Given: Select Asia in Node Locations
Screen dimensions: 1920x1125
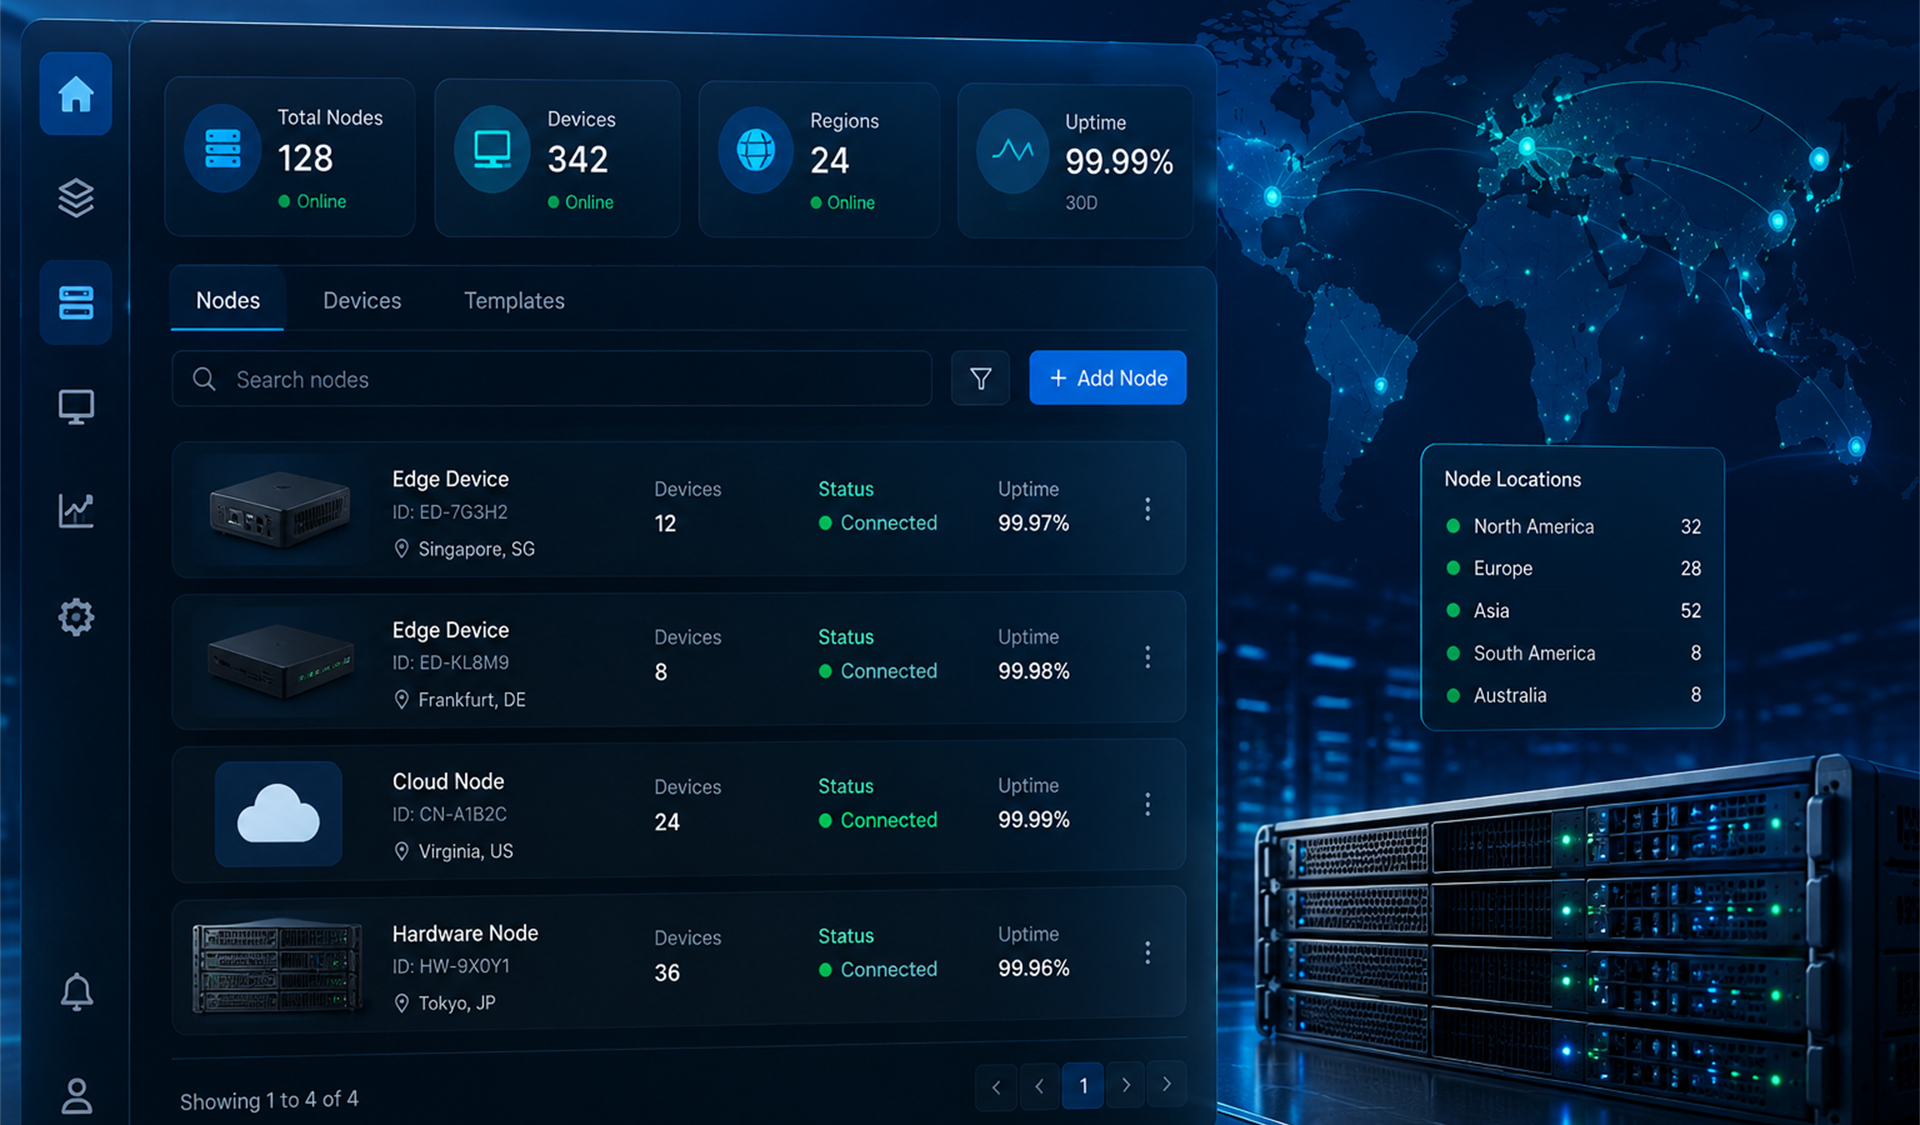Looking at the screenshot, I should click(1573, 610).
